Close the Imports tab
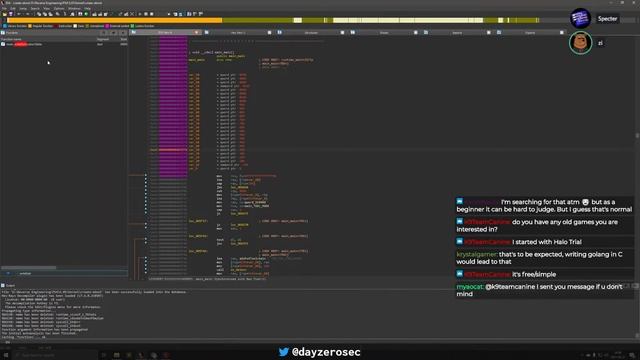Image resolution: width=640 pixels, height=360 pixels. pyautogui.click(x=489, y=32)
